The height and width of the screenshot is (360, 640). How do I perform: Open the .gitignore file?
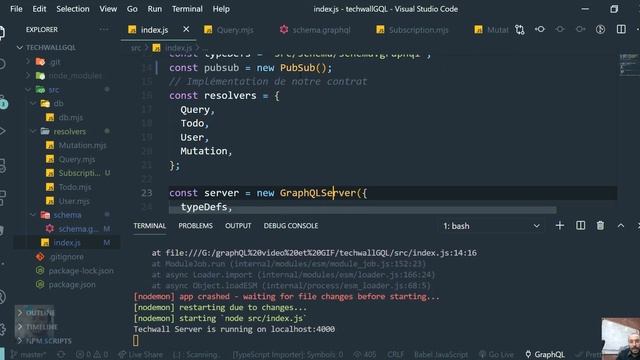point(67,257)
